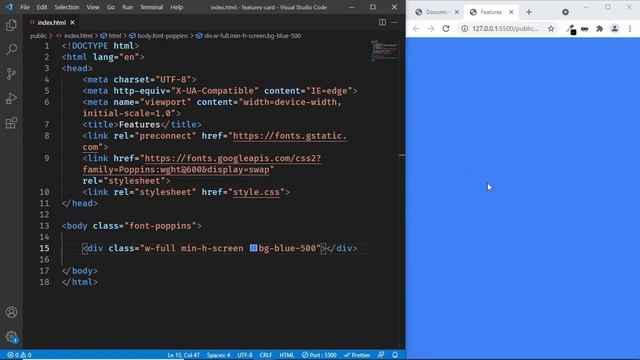Change indentation via Spaces: 4
Image resolution: width=640 pixels, height=360 pixels.
[218, 355]
